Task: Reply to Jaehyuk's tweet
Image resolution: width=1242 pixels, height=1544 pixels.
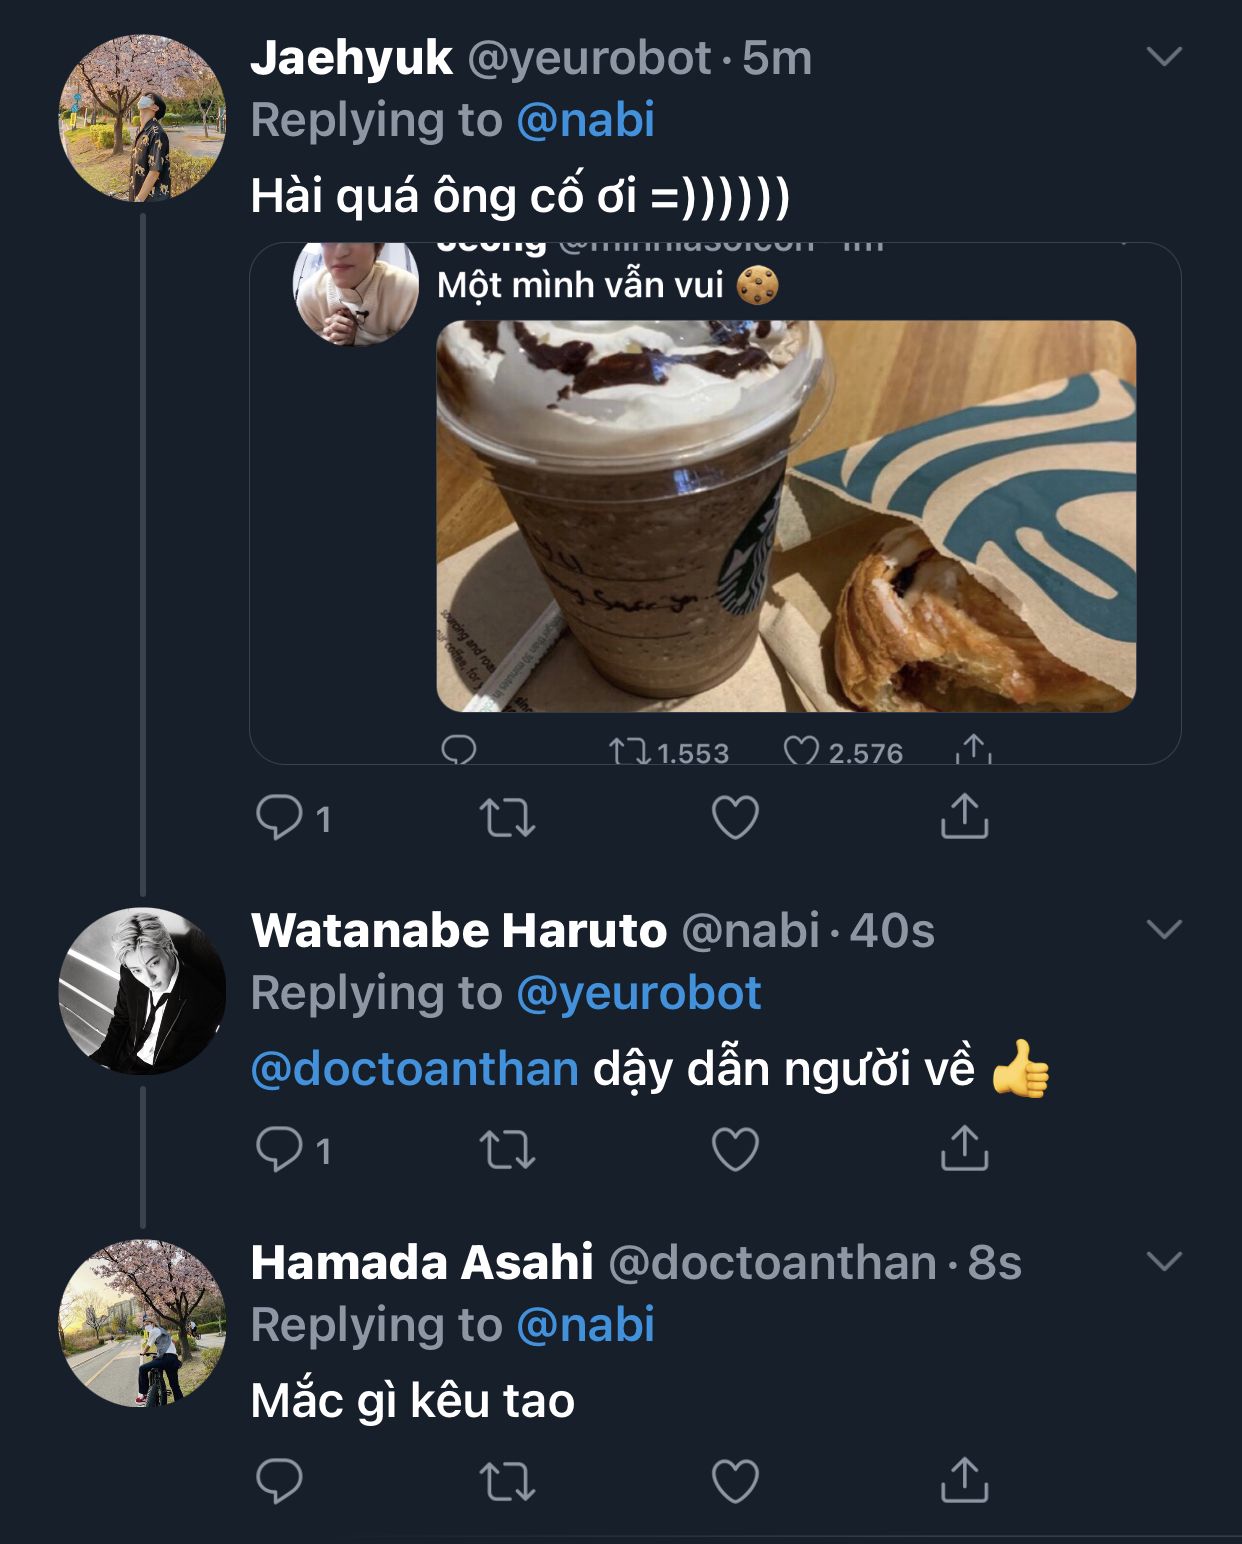Action: 279,817
